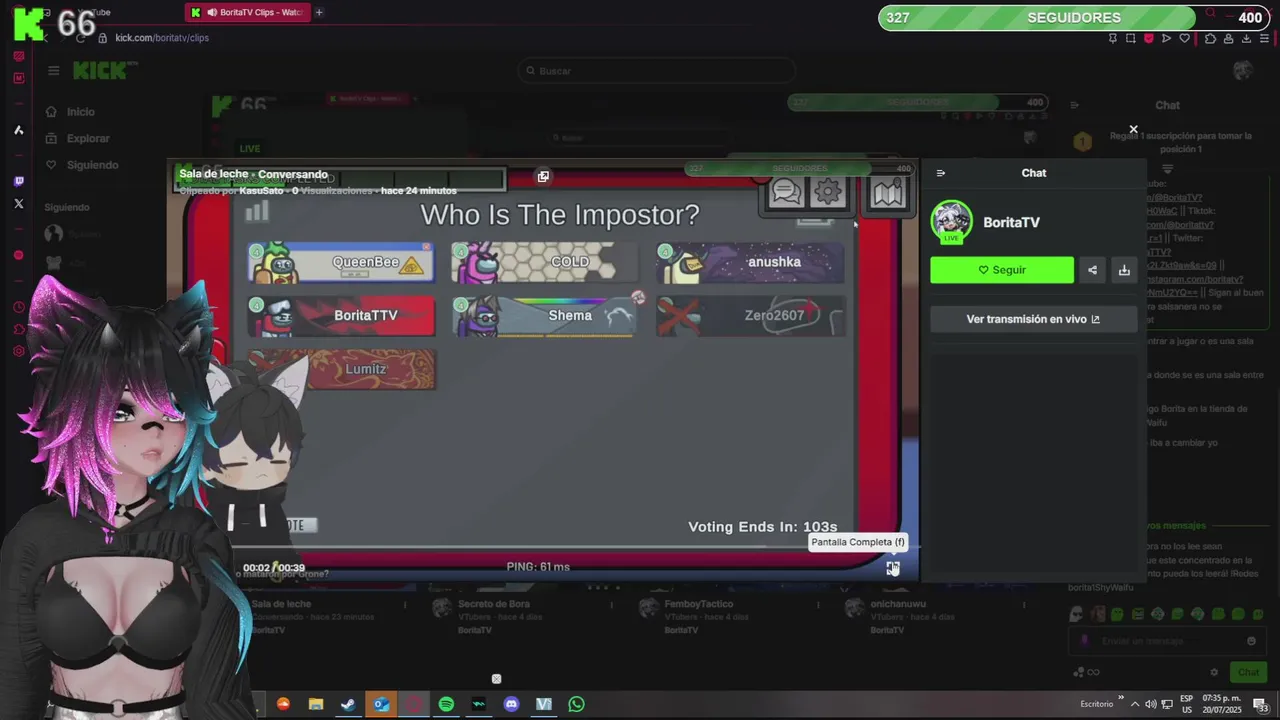Click the Lumitz player card
Viewport: 1280px width, 720px height.
pyautogui.click(x=341, y=369)
